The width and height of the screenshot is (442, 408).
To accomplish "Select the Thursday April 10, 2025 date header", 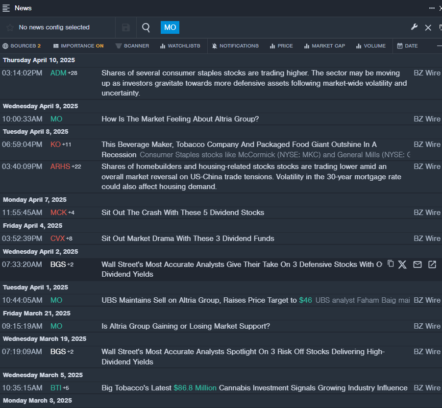I will tap(39, 60).
